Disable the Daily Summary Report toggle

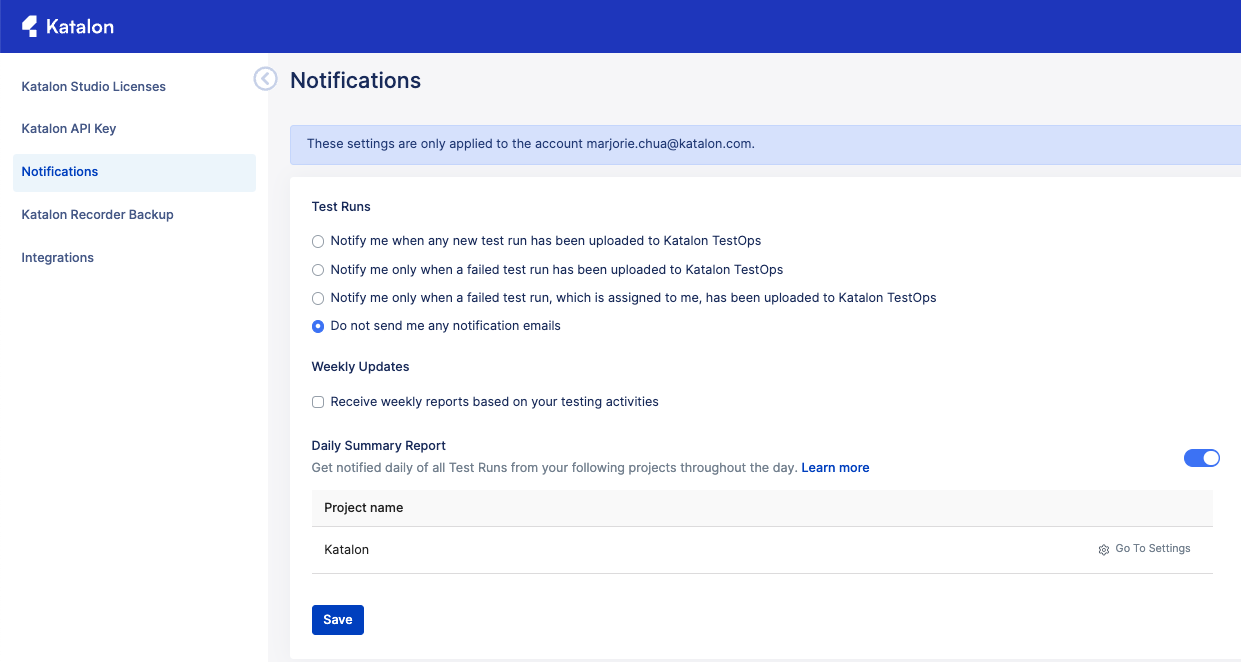click(x=1202, y=457)
